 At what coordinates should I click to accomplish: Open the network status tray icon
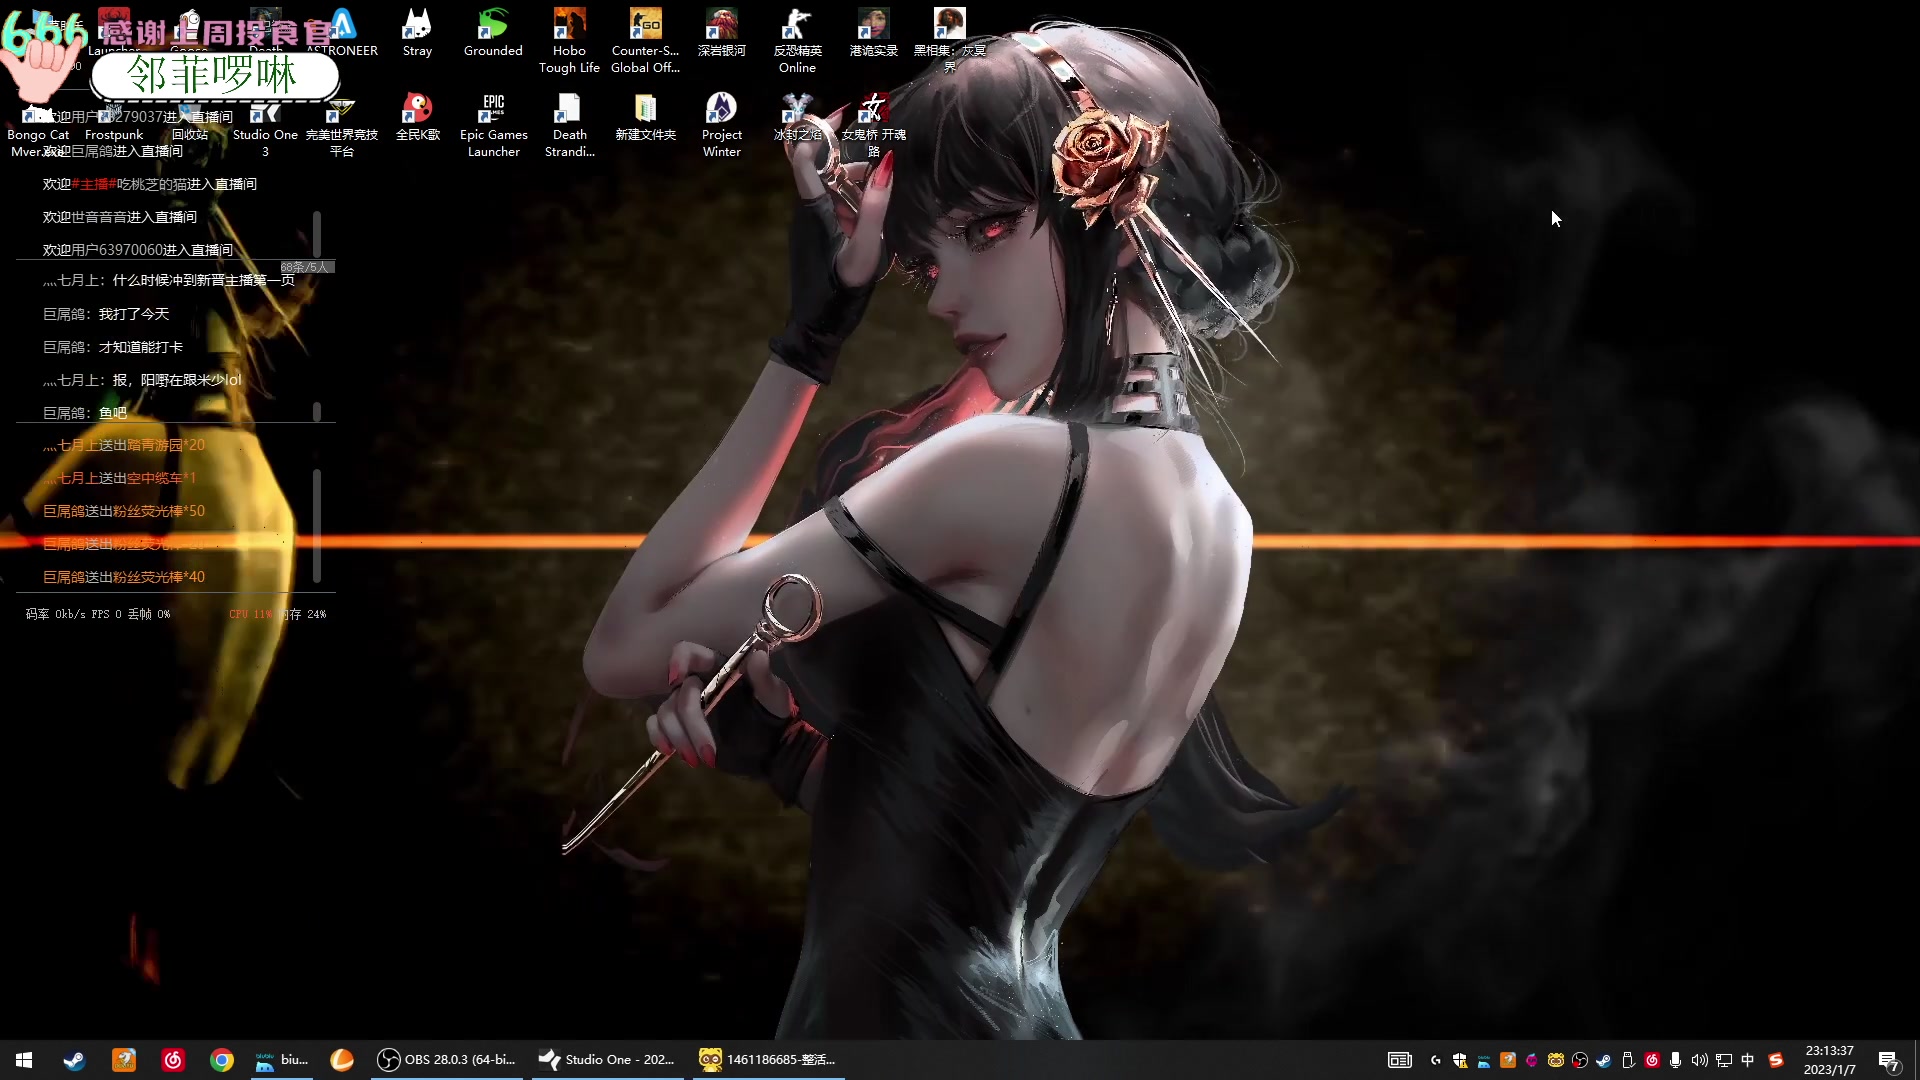[x=1724, y=1060]
